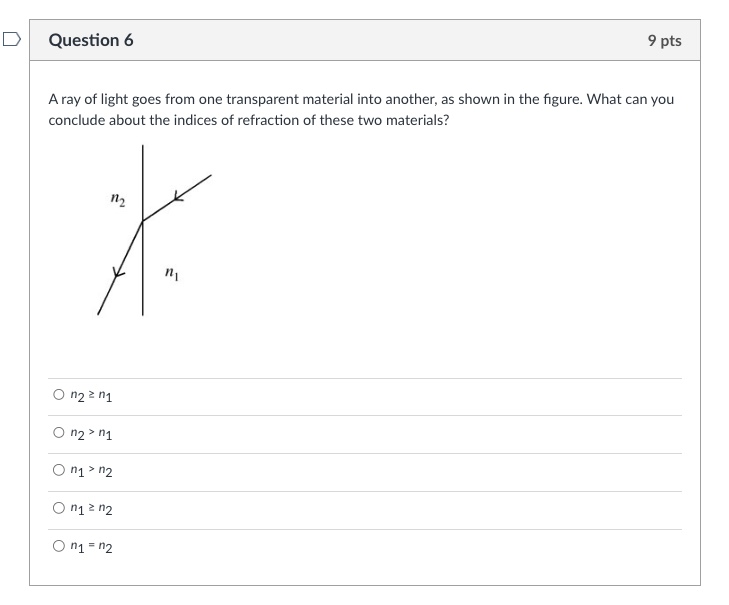Click the refraction ray diagram figure
The image size is (729, 605).
click(154, 230)
